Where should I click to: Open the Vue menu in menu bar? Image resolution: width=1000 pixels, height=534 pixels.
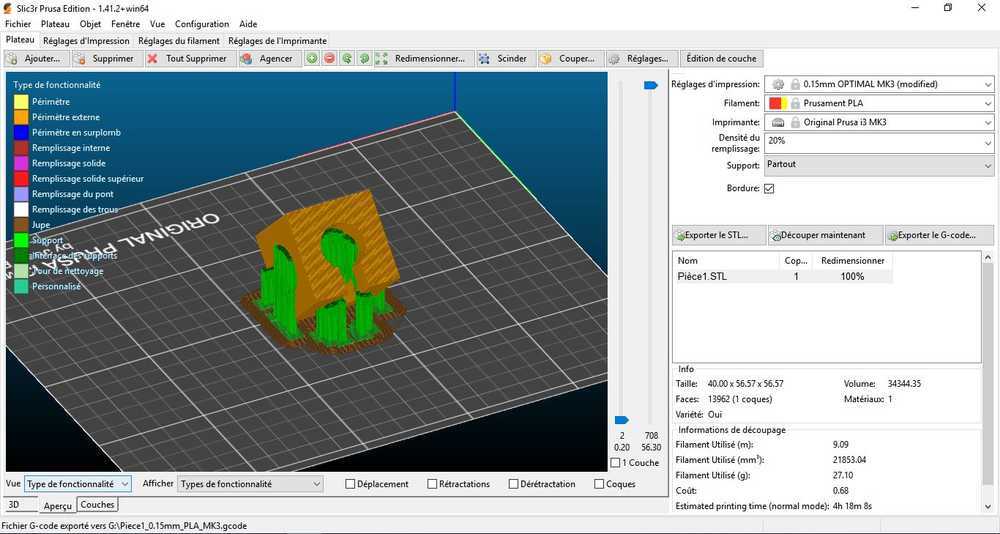[157, 24]
